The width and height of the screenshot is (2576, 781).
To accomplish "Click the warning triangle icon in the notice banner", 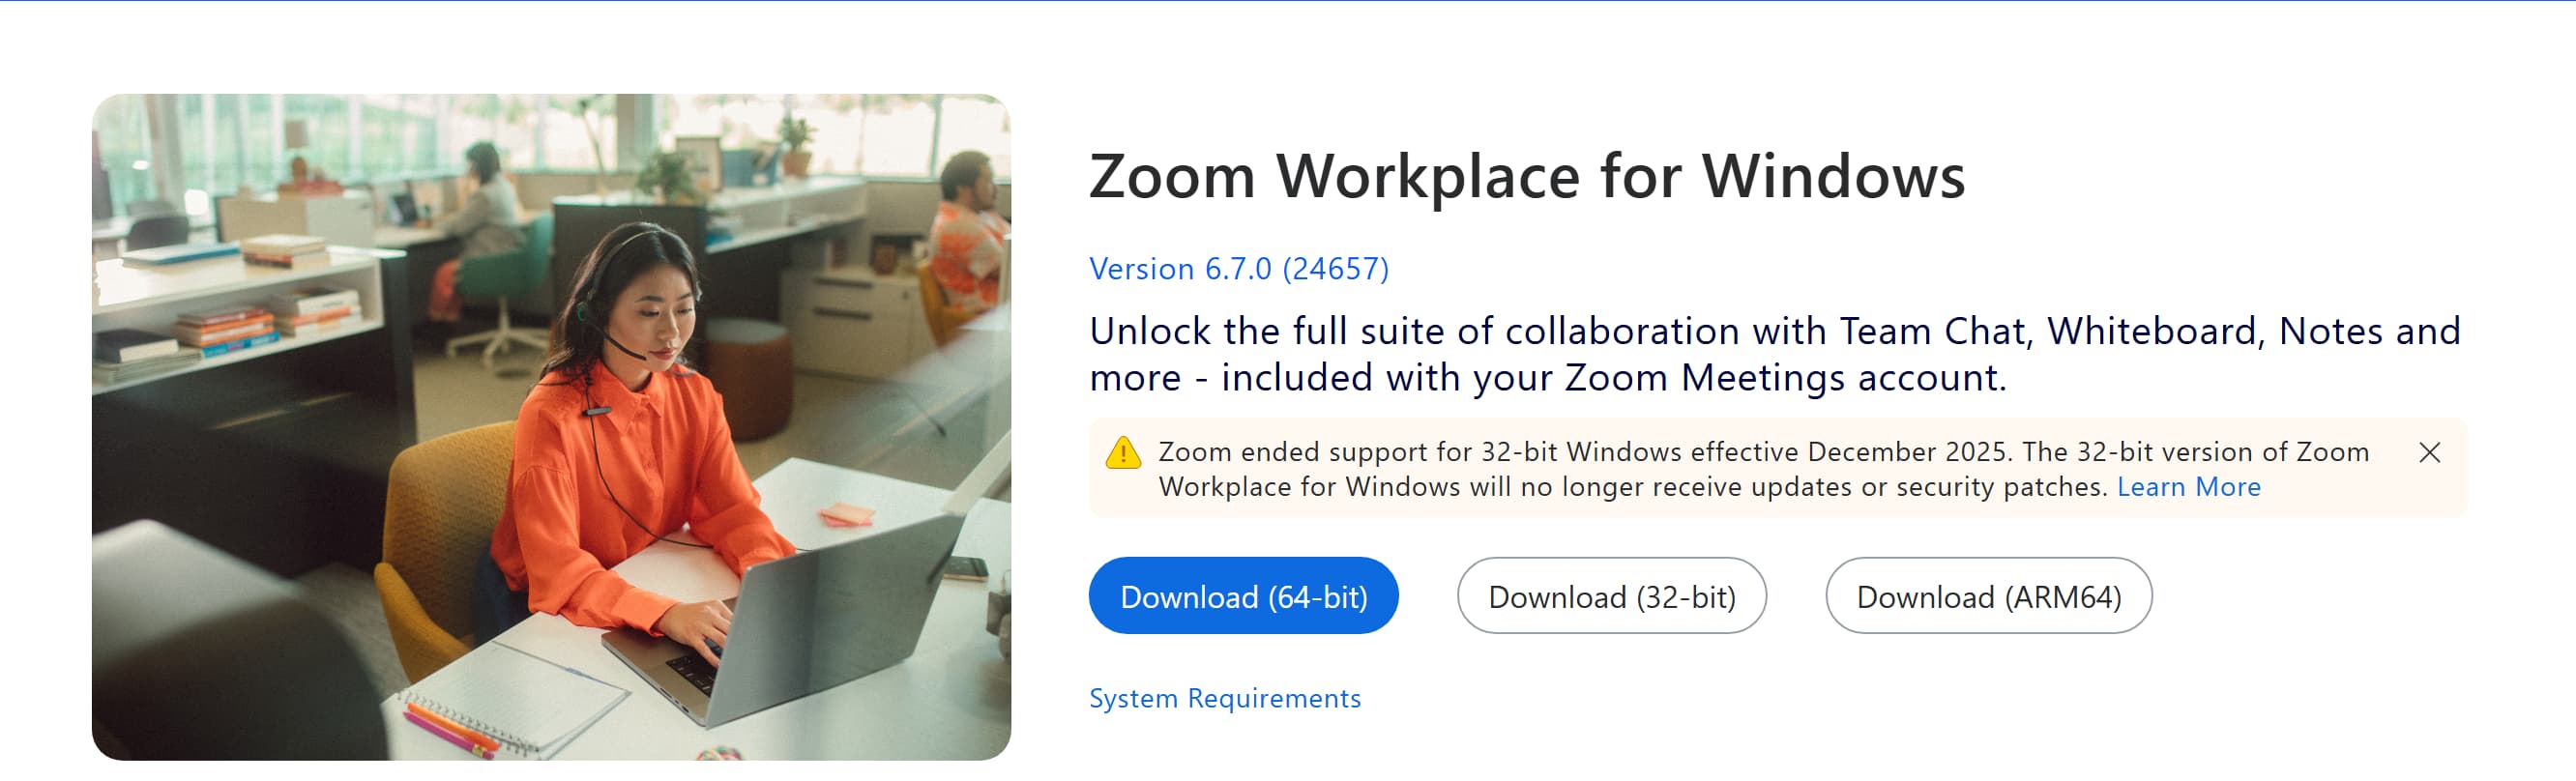I will 1124,453.
